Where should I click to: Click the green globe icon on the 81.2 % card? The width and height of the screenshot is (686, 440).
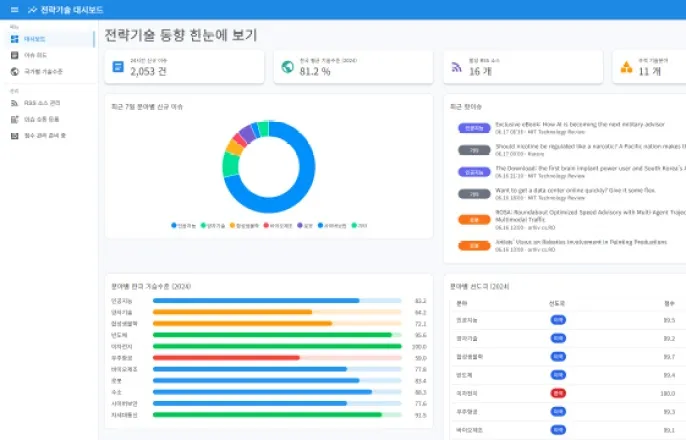(x=287, y=66)
